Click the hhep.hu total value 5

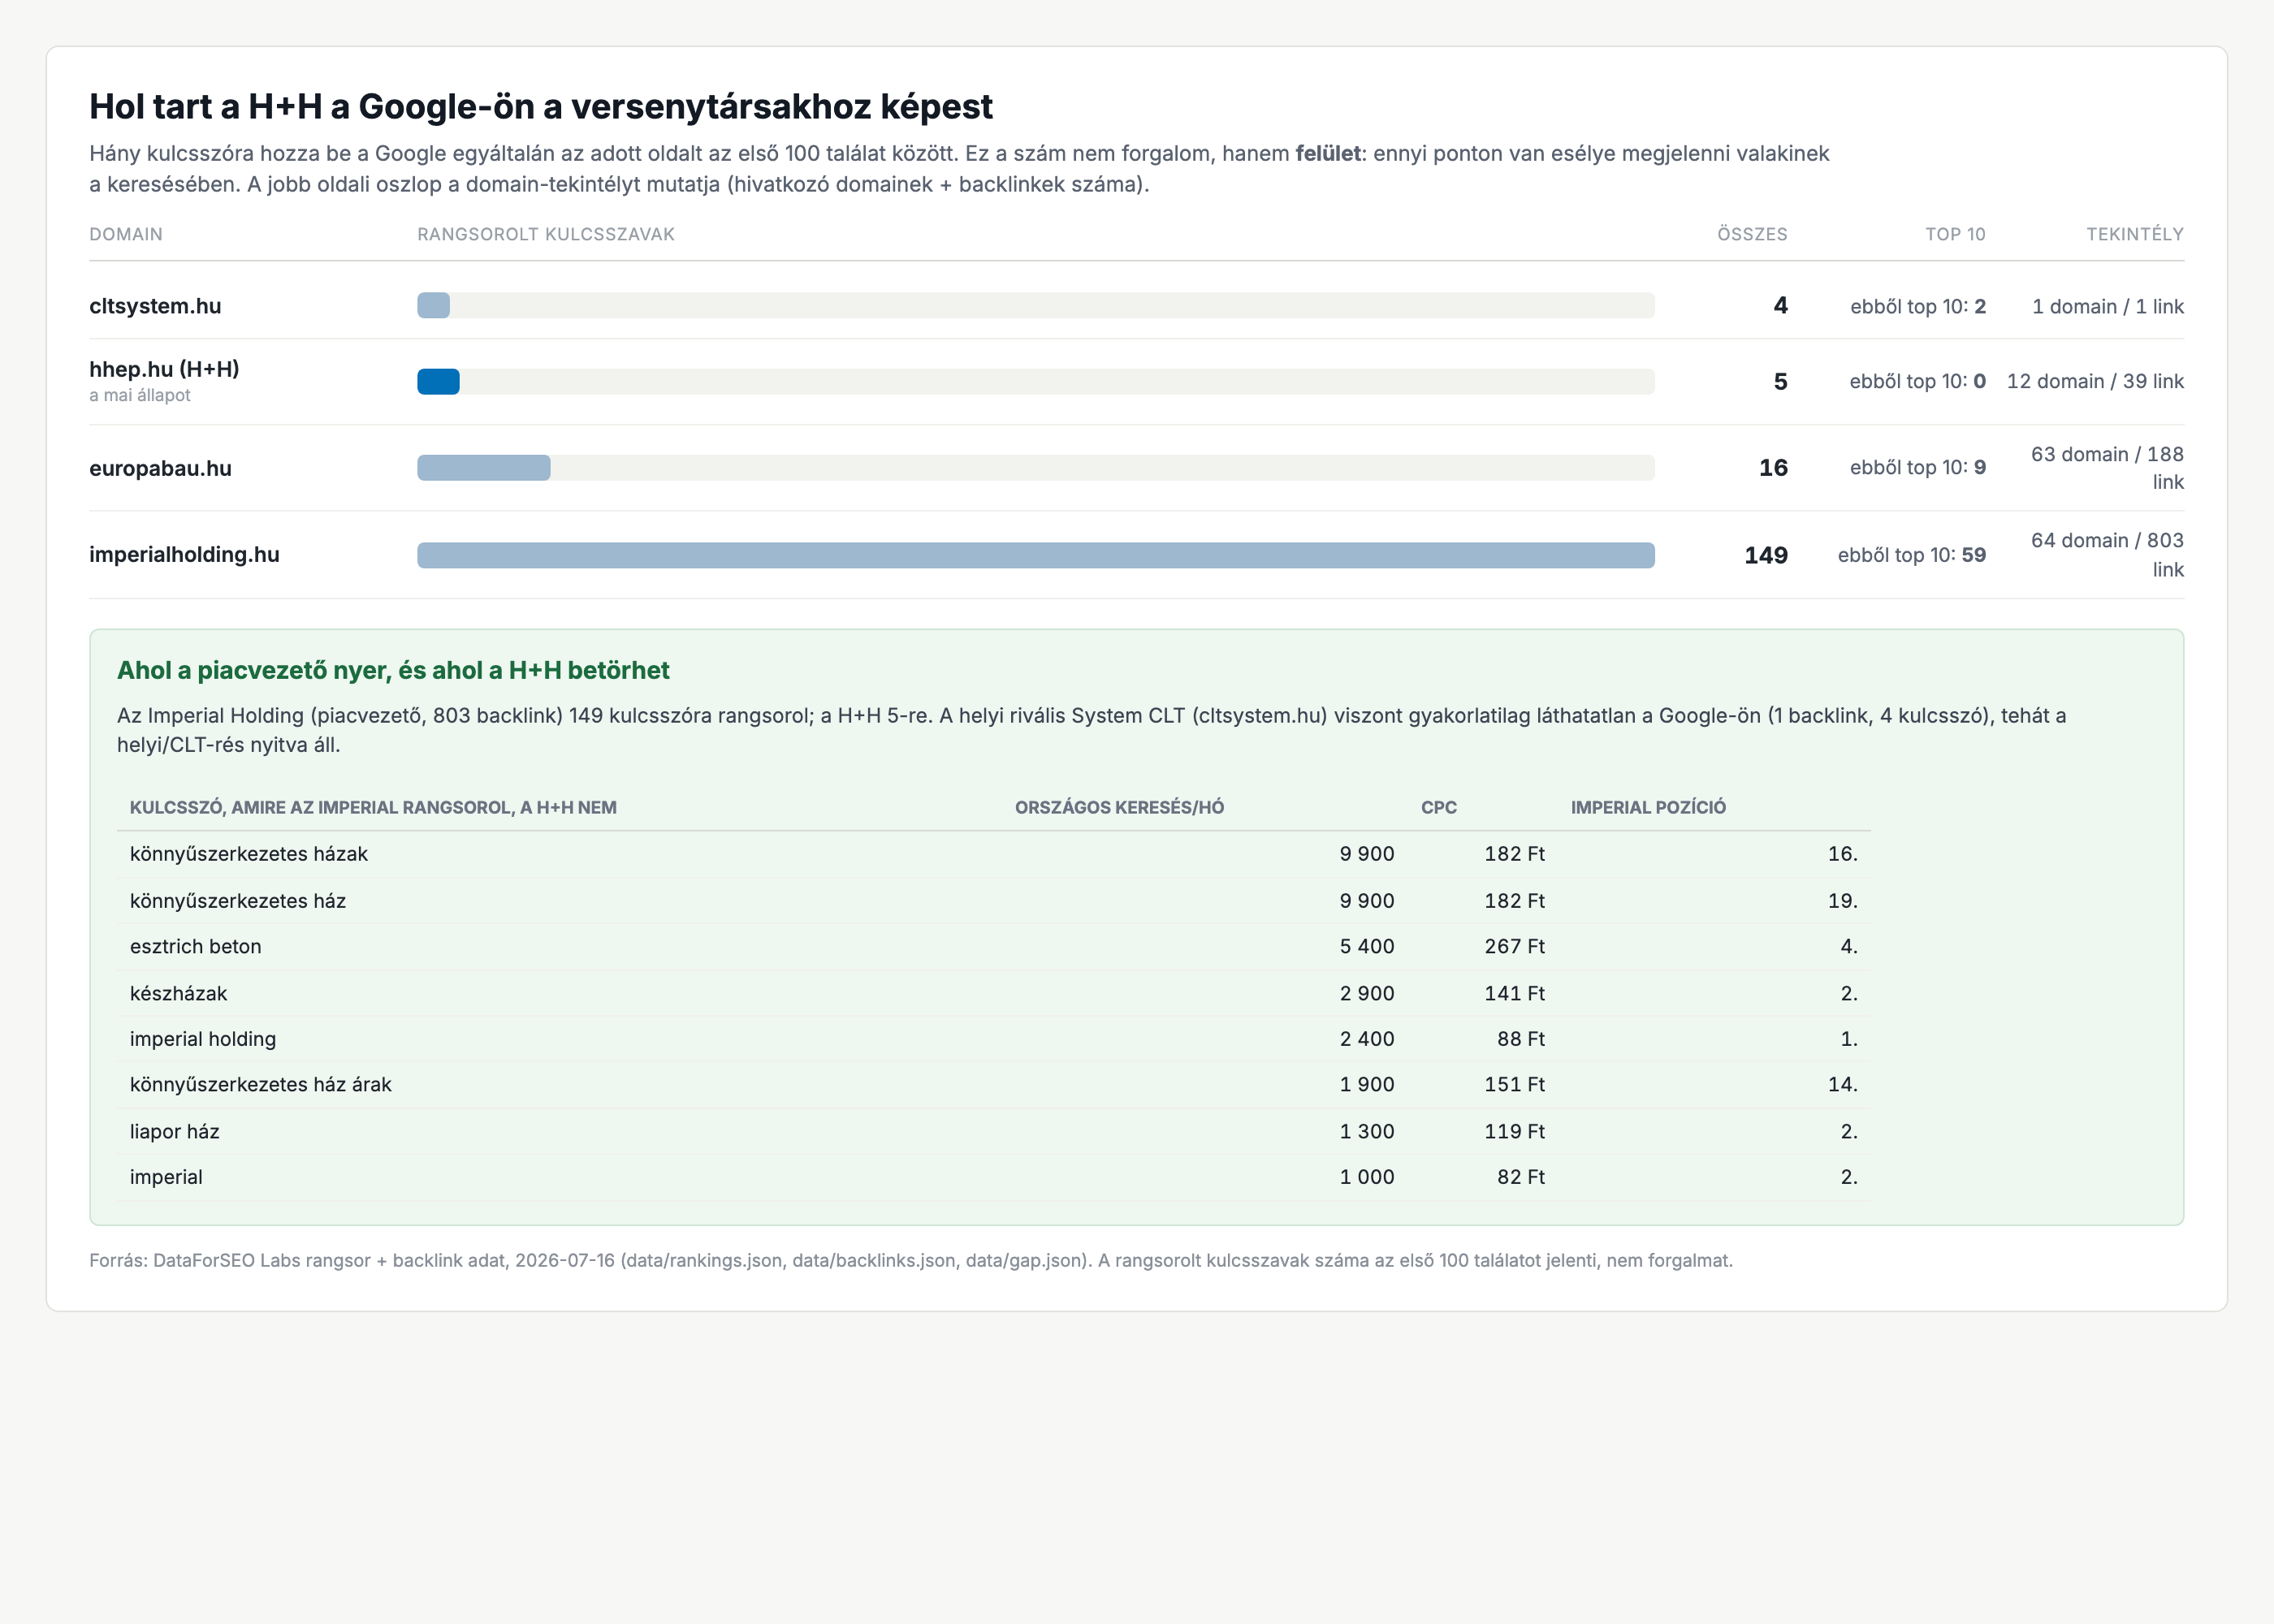pyautogui.click(x=1780, y=382)
